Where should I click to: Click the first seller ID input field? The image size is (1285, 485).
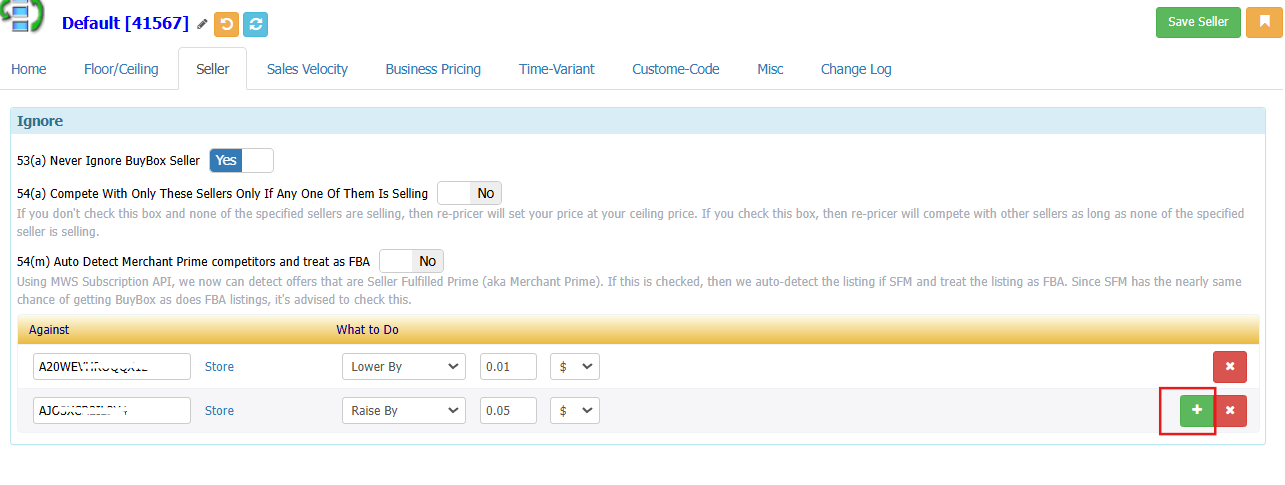111,367
